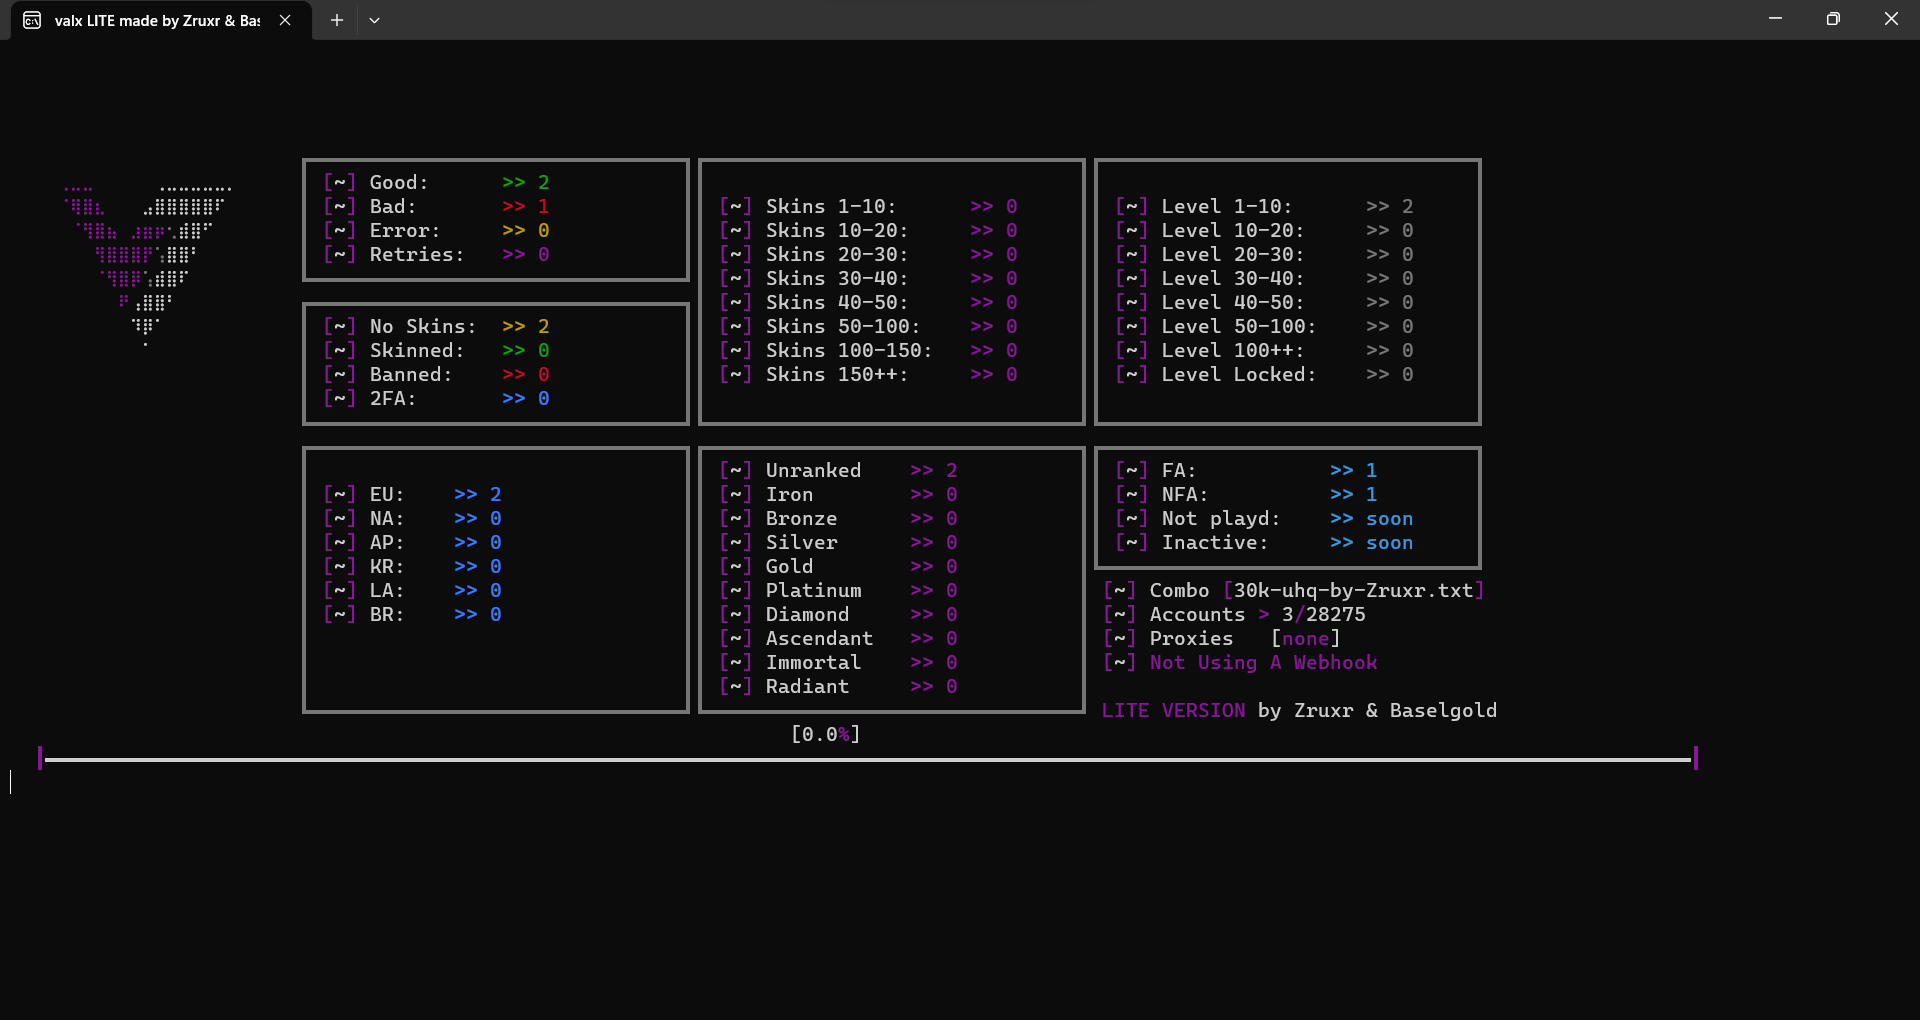Click the 'Skins 40-50:' row

[868, 302]
